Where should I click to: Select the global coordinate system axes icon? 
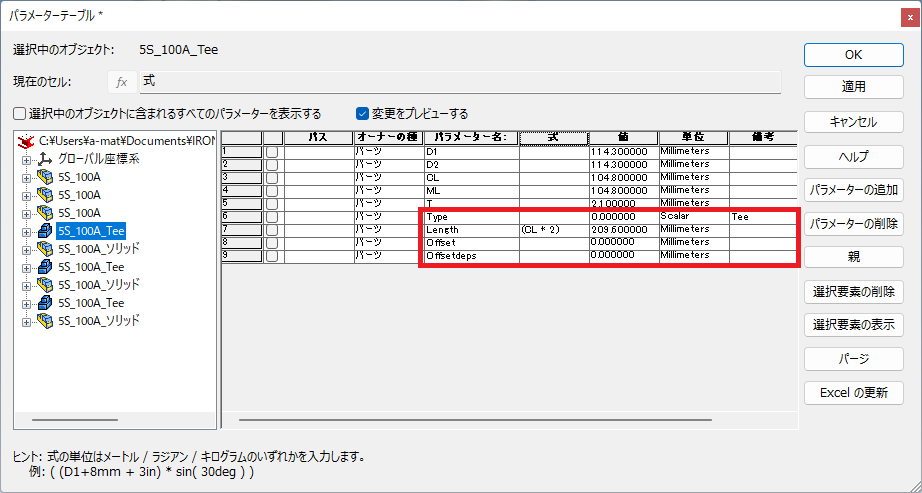(43, 159)
